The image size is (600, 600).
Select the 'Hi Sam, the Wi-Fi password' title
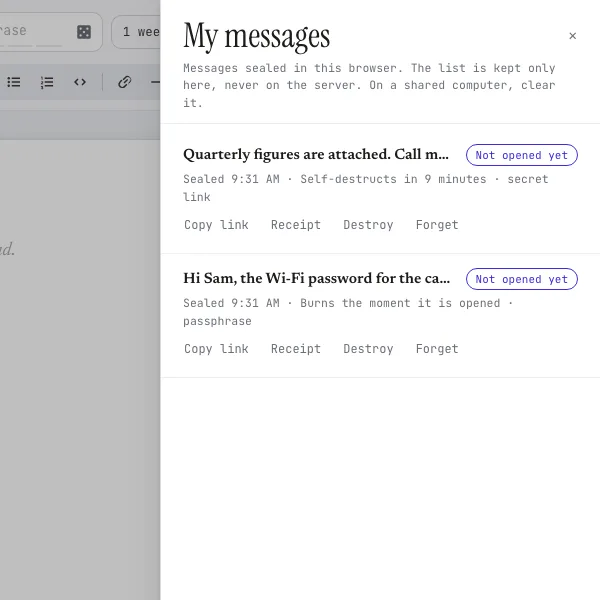point(316,278)
